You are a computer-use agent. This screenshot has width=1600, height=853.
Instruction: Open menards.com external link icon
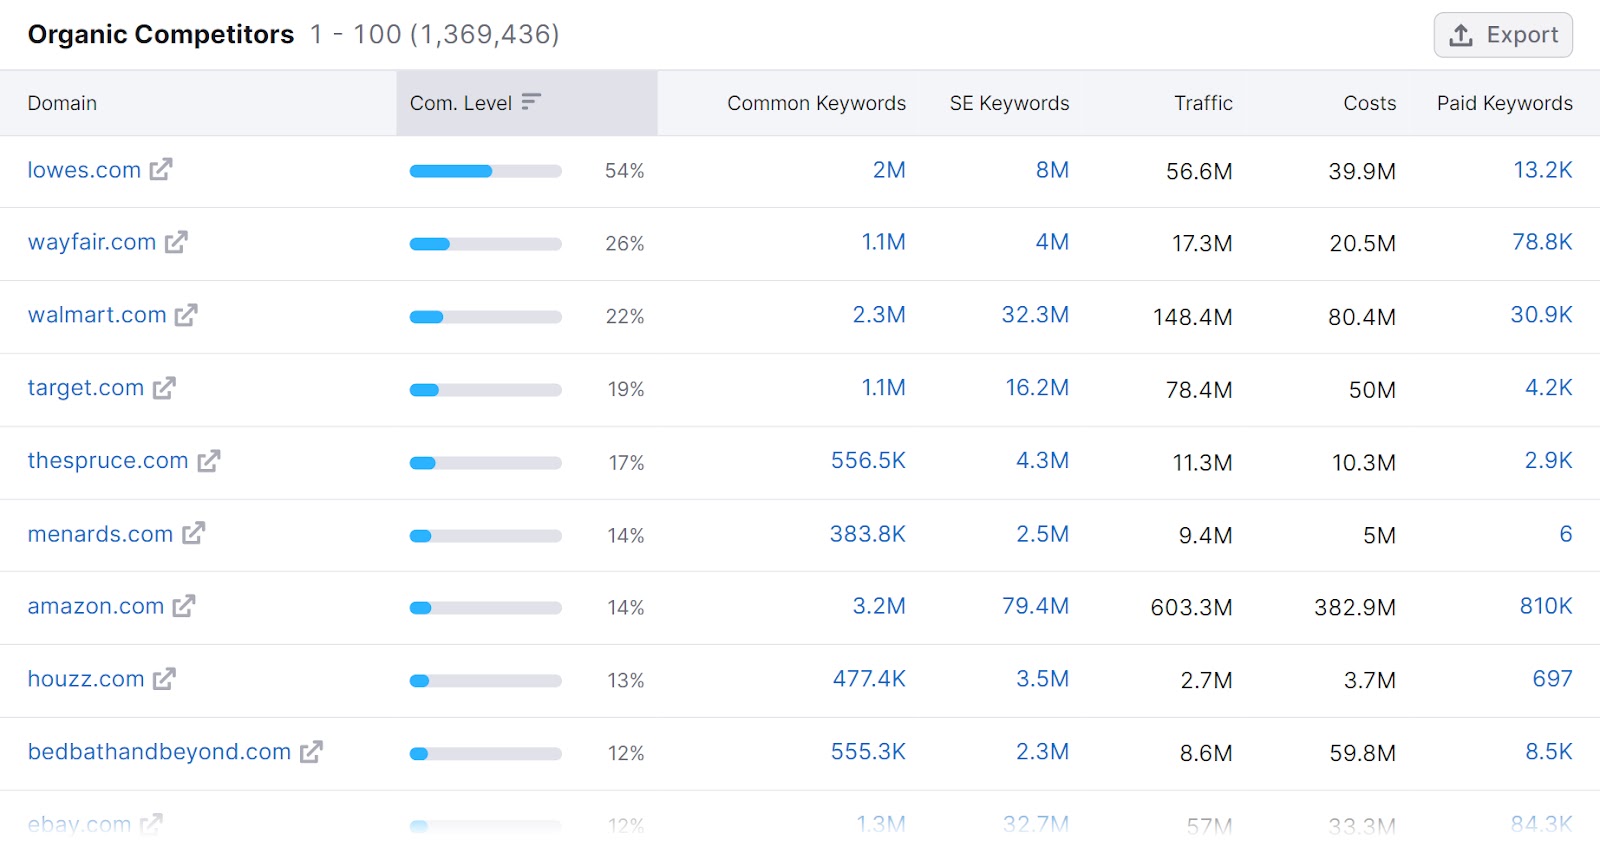[x=193, y=534]
